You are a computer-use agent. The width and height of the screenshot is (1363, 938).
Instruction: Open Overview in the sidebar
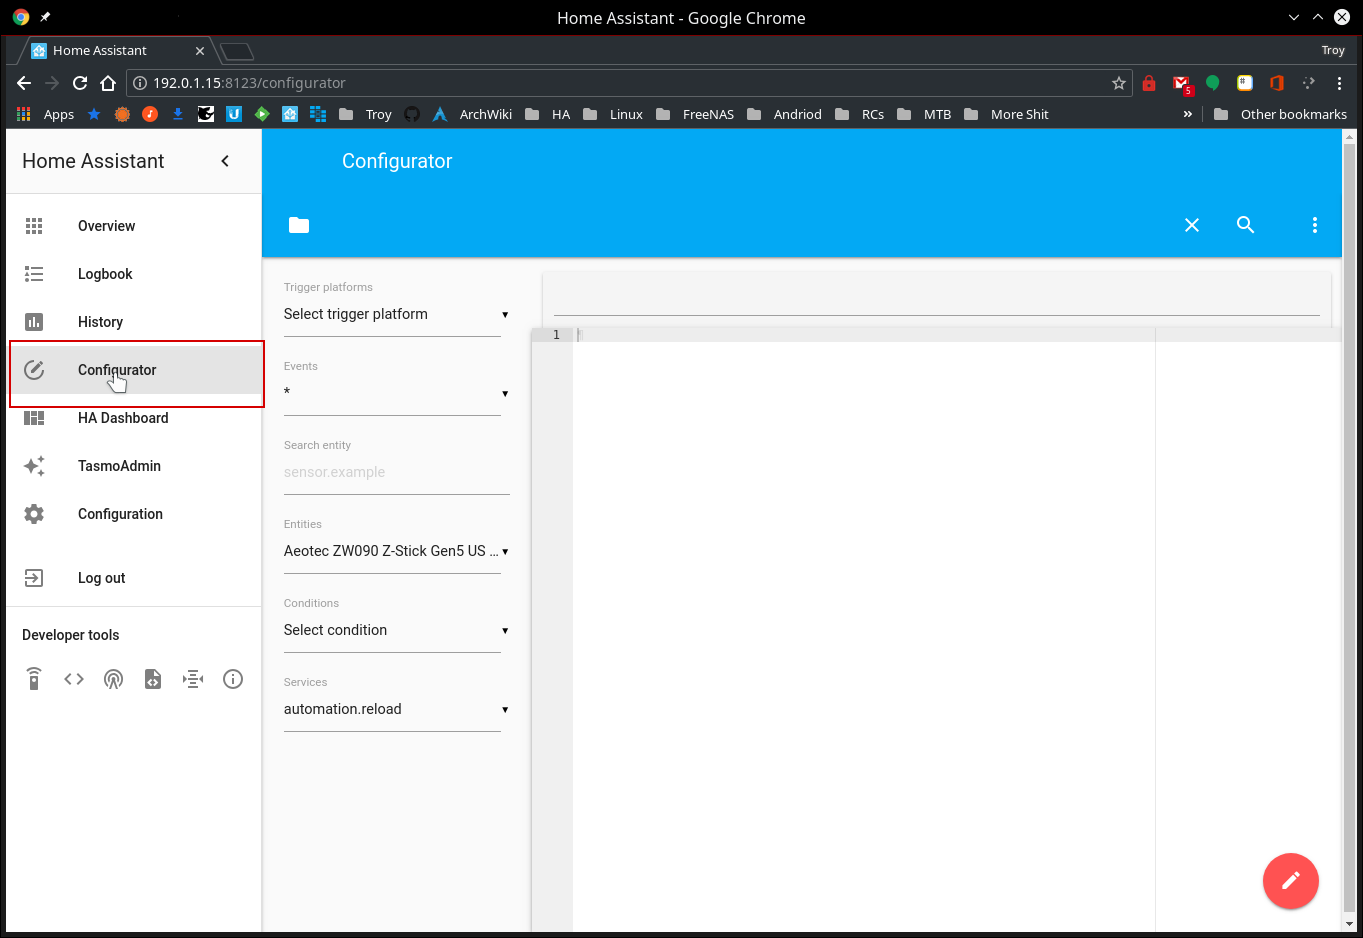(134, 226)
